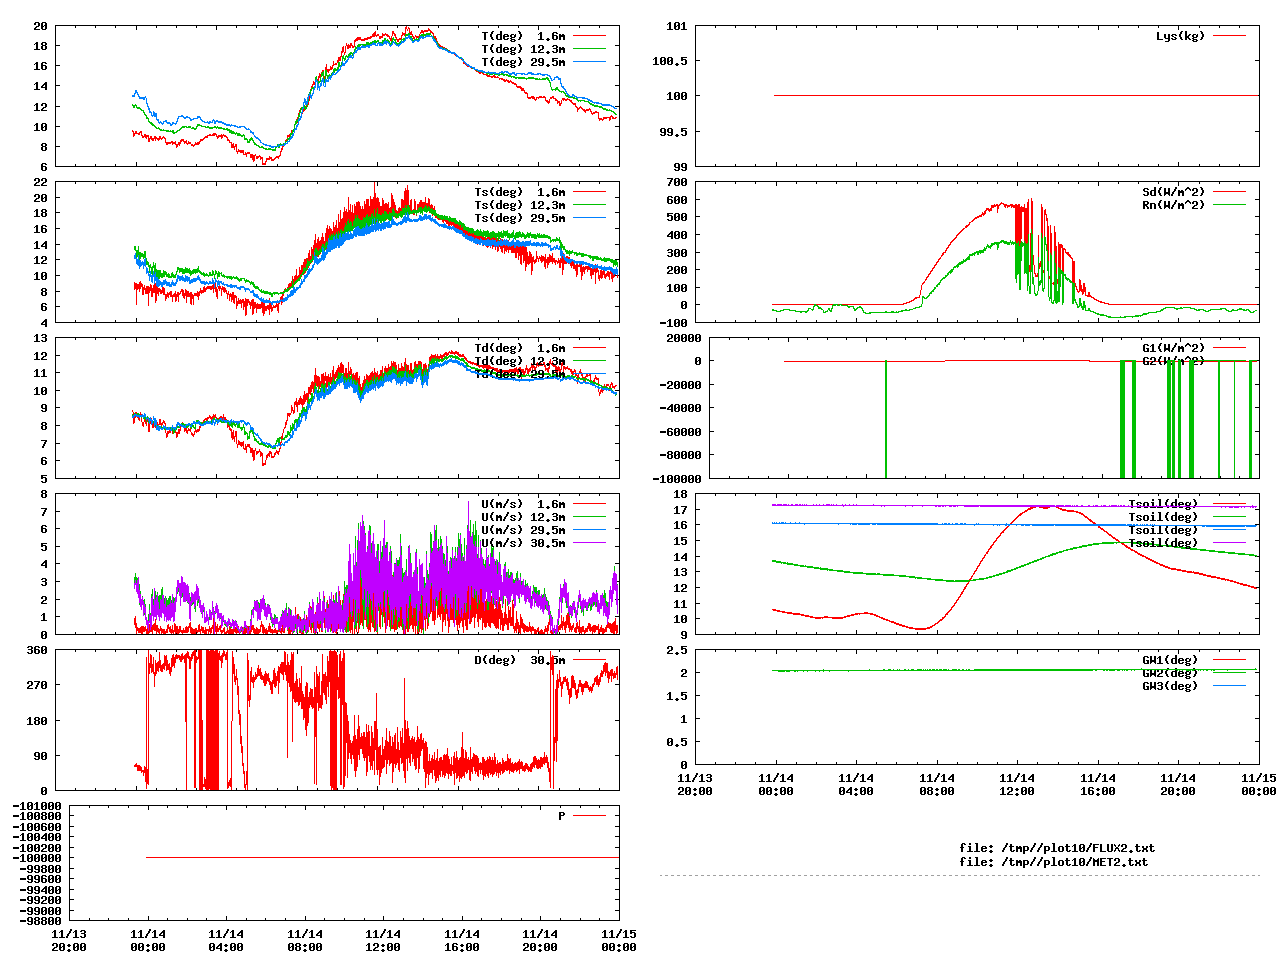Select the Ts(deg) 12.3m legend entry
Viewport: 1280px width, 960px height.
(x=520, y=205)
